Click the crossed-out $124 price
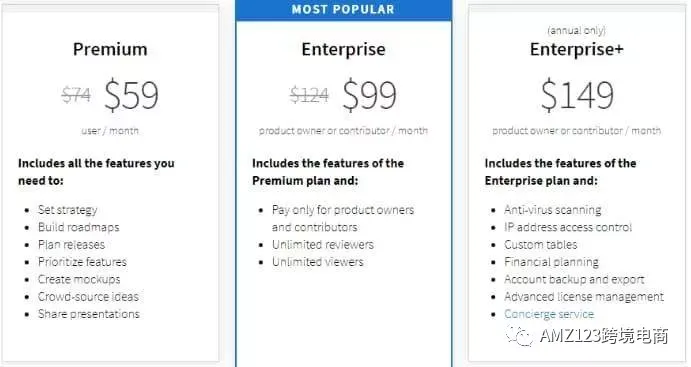 [x=309, y=95]
